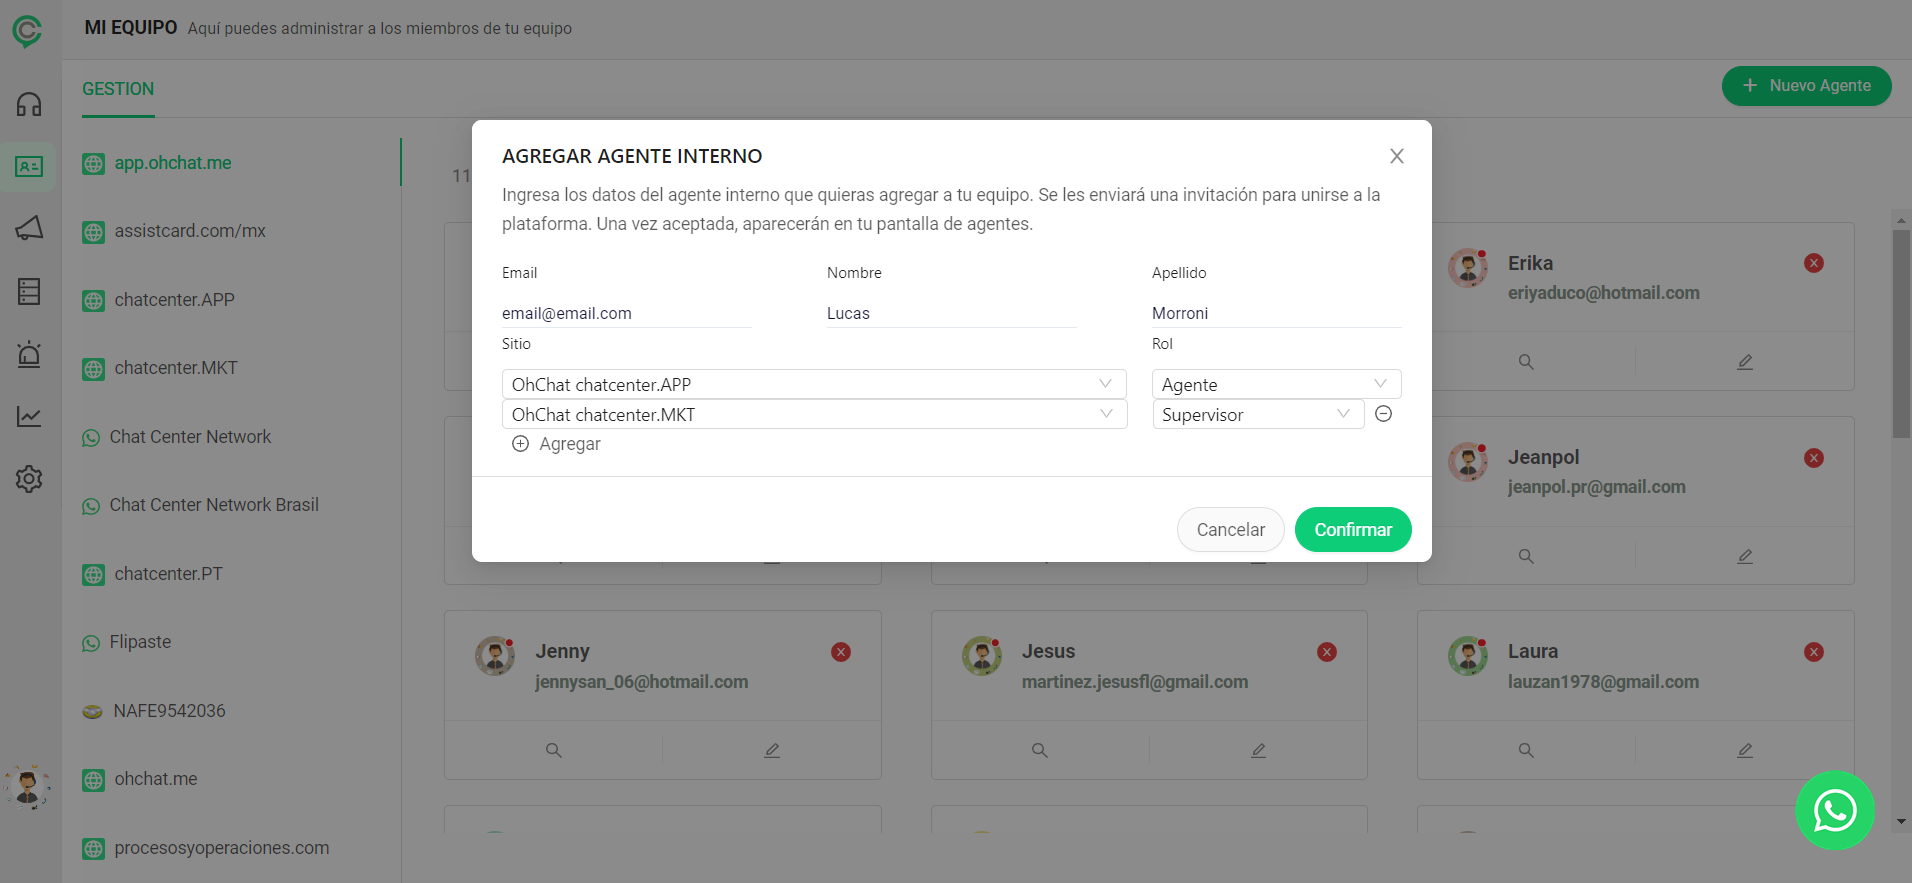Open the Agente role dropdown
The image size is (1912, 883).
(x=1277, y=384)
